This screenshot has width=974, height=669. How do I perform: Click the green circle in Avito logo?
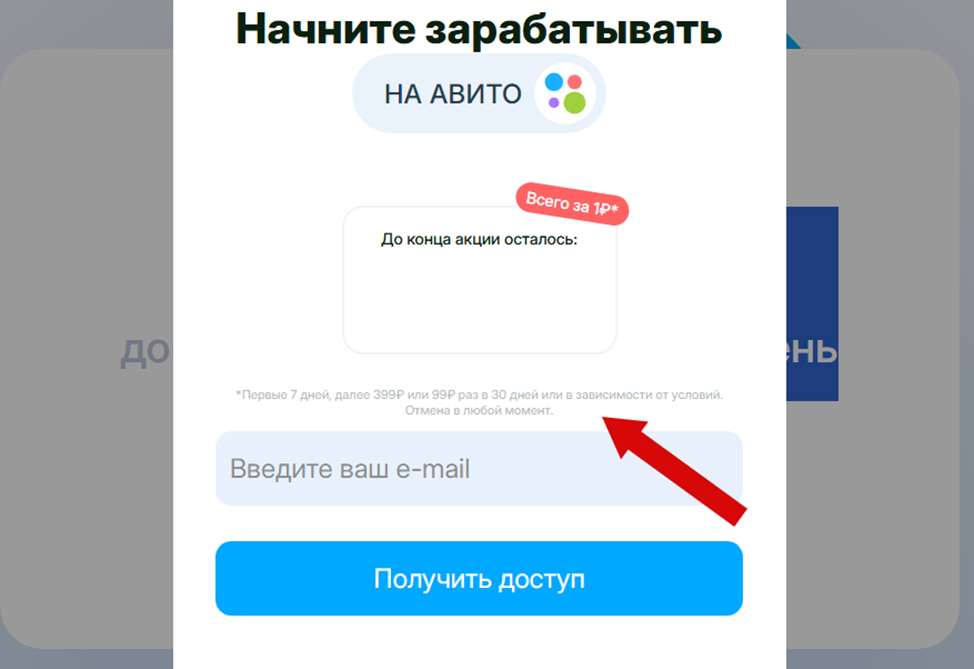point(575,103)
